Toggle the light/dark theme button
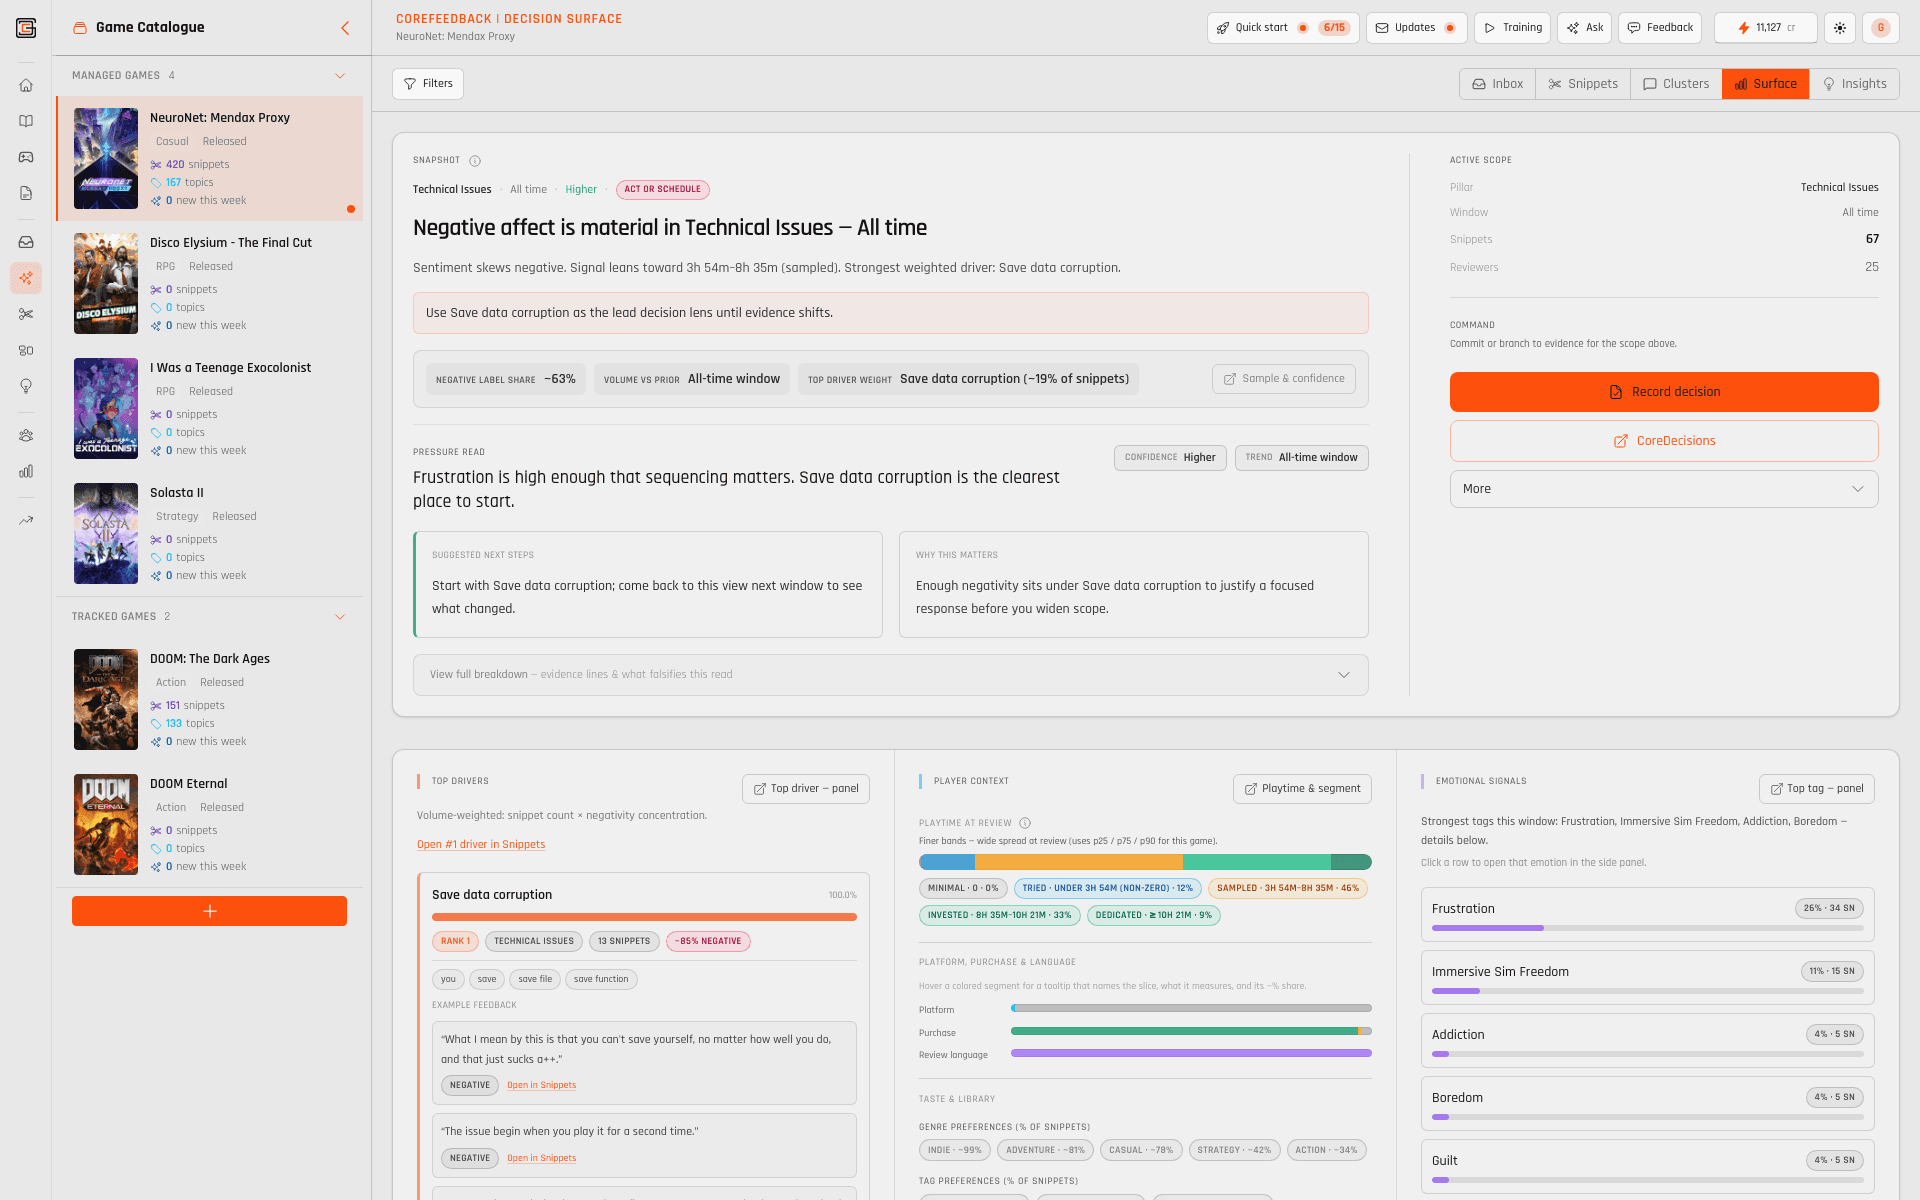Image resolution: width=1920 pixels, height=1200 pixels. pyautogui.click(x=1840, y=28)
